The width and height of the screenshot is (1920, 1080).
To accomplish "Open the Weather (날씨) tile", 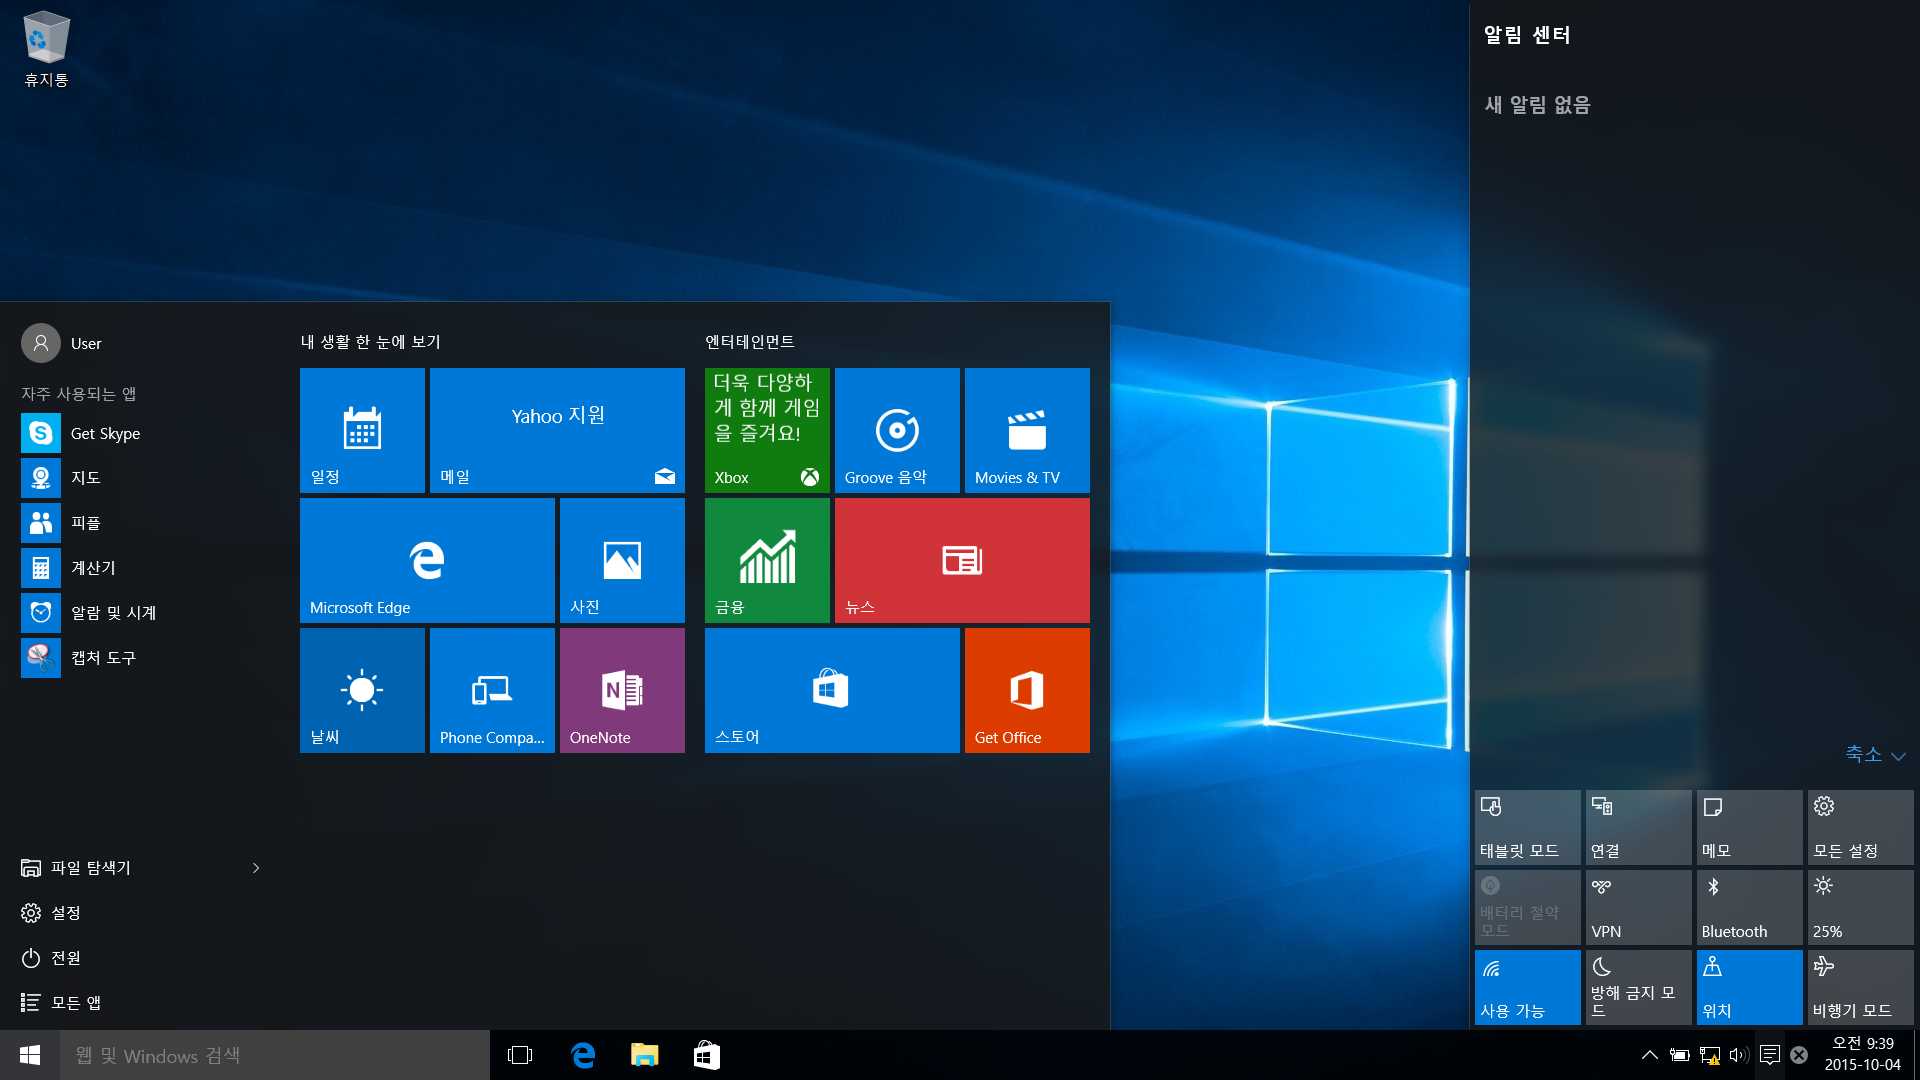I will 362,690.
